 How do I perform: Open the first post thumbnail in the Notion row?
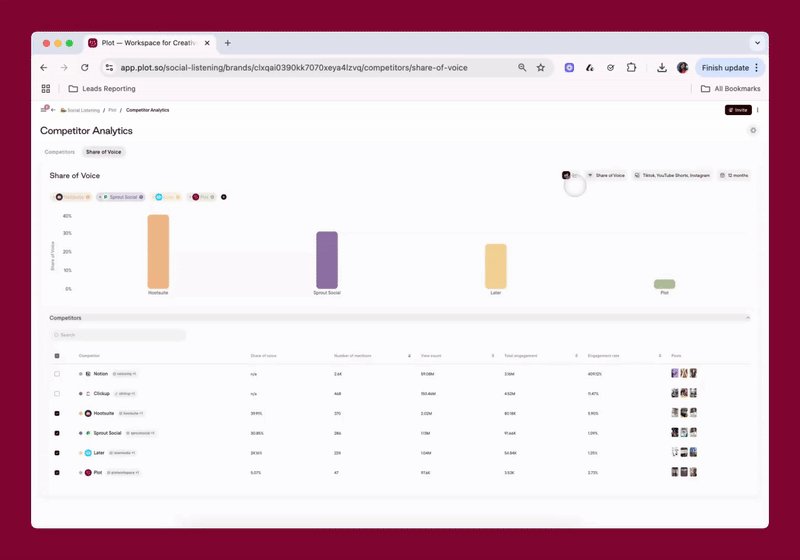pyautogui.click(x=674, y=373)
